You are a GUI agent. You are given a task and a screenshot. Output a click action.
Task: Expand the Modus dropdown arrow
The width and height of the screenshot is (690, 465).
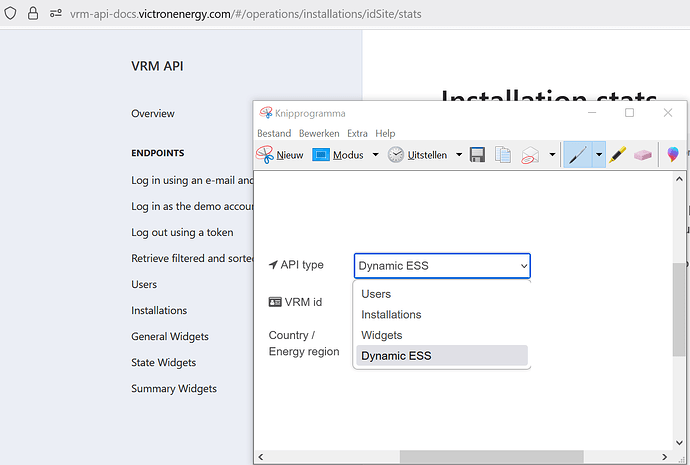click(375, 155)
